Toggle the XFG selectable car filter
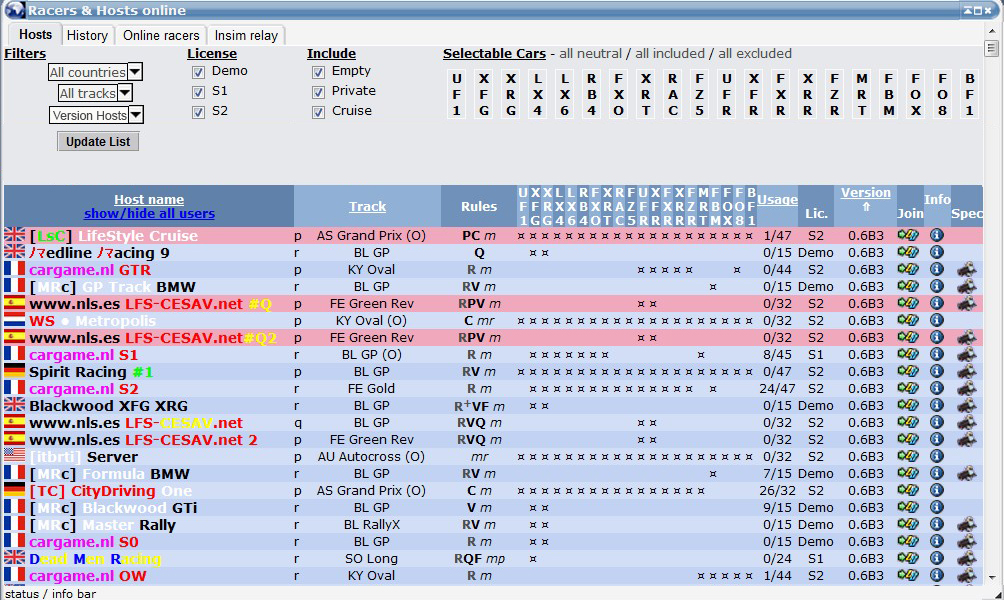 coord(484,94)
